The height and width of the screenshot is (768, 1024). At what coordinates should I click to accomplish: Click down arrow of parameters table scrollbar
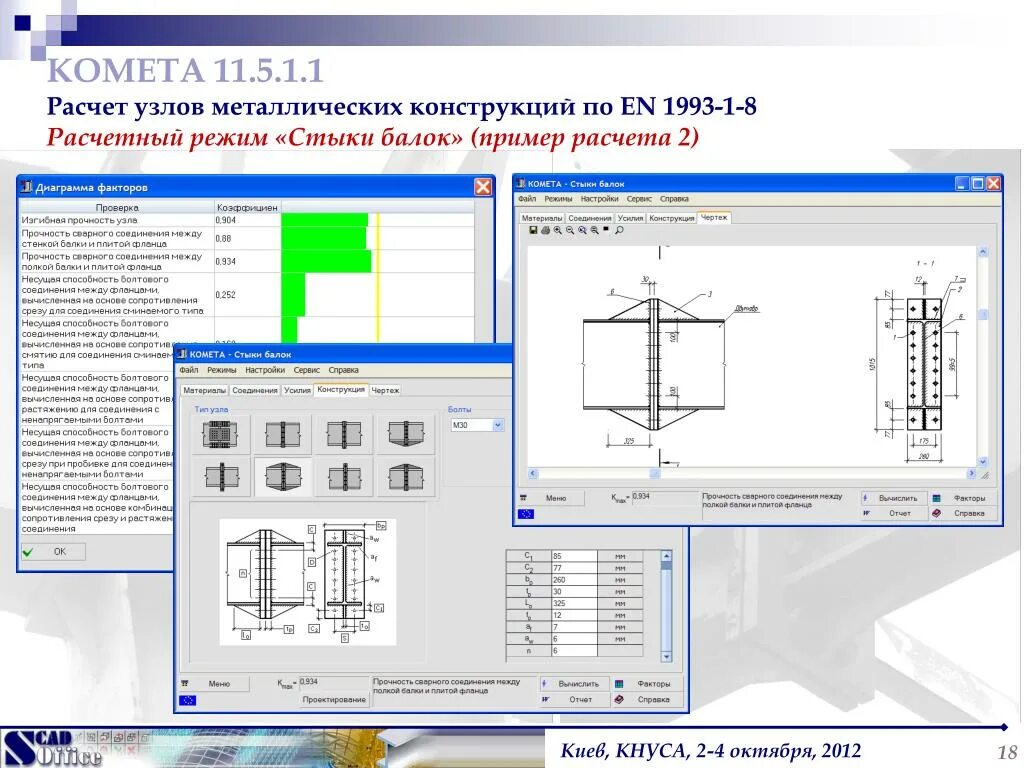(x=666, y=656)
